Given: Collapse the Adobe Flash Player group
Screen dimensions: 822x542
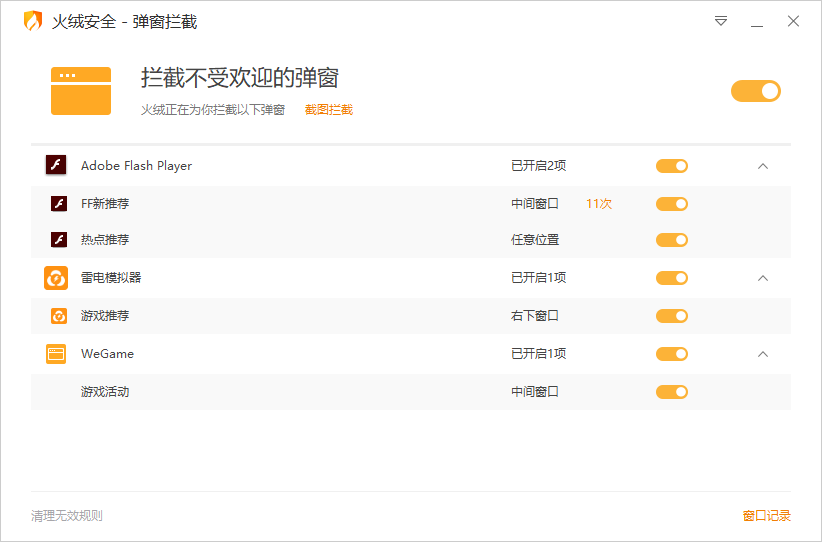Looking at the screenshot, I should tap(763, 166).
